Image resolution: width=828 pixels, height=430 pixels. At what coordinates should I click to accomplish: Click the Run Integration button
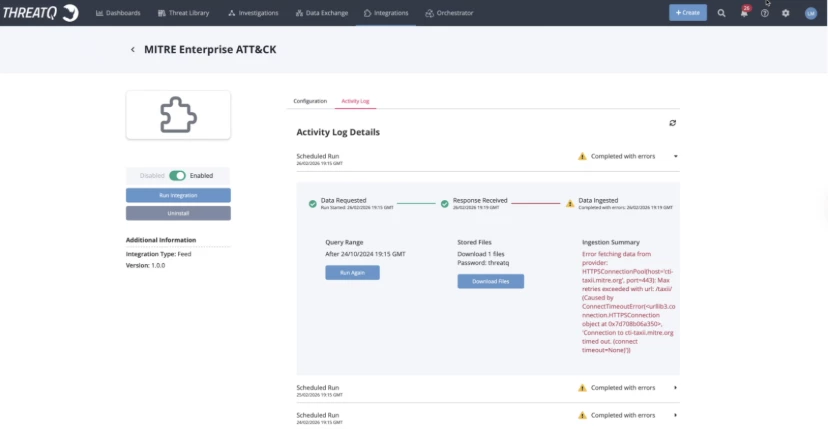178,195
